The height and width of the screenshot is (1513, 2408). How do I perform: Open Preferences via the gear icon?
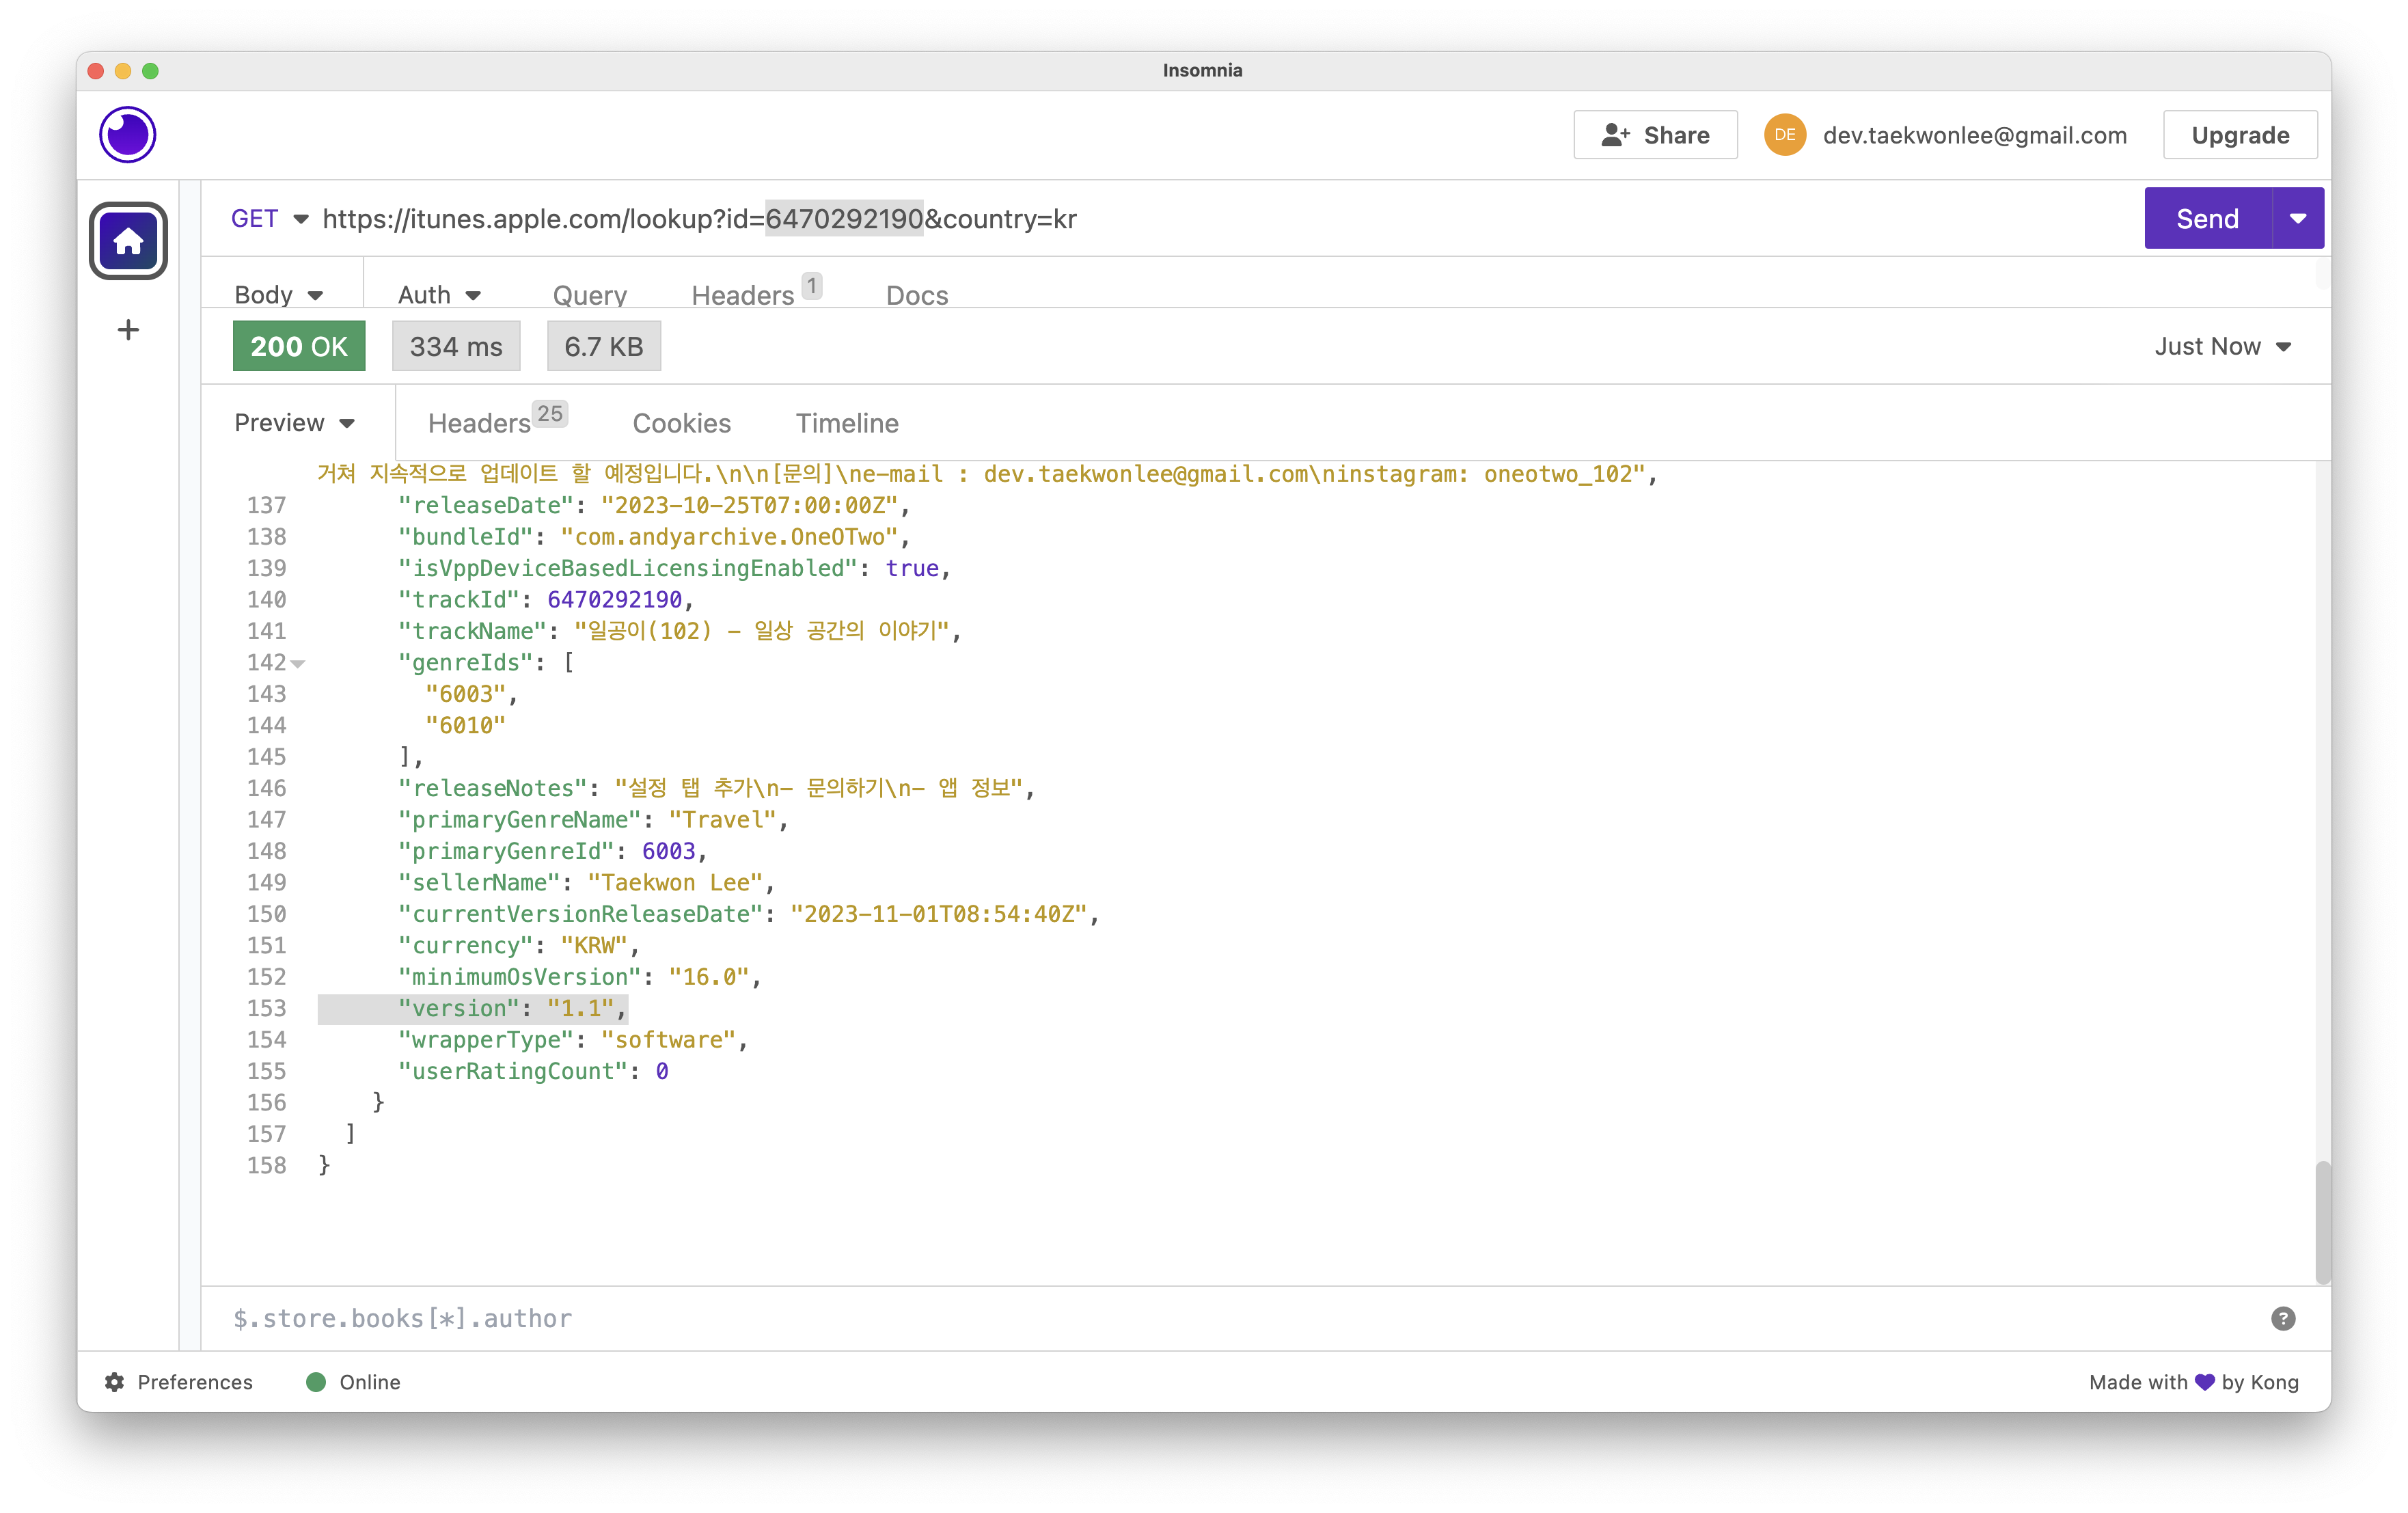[115, 1382]
